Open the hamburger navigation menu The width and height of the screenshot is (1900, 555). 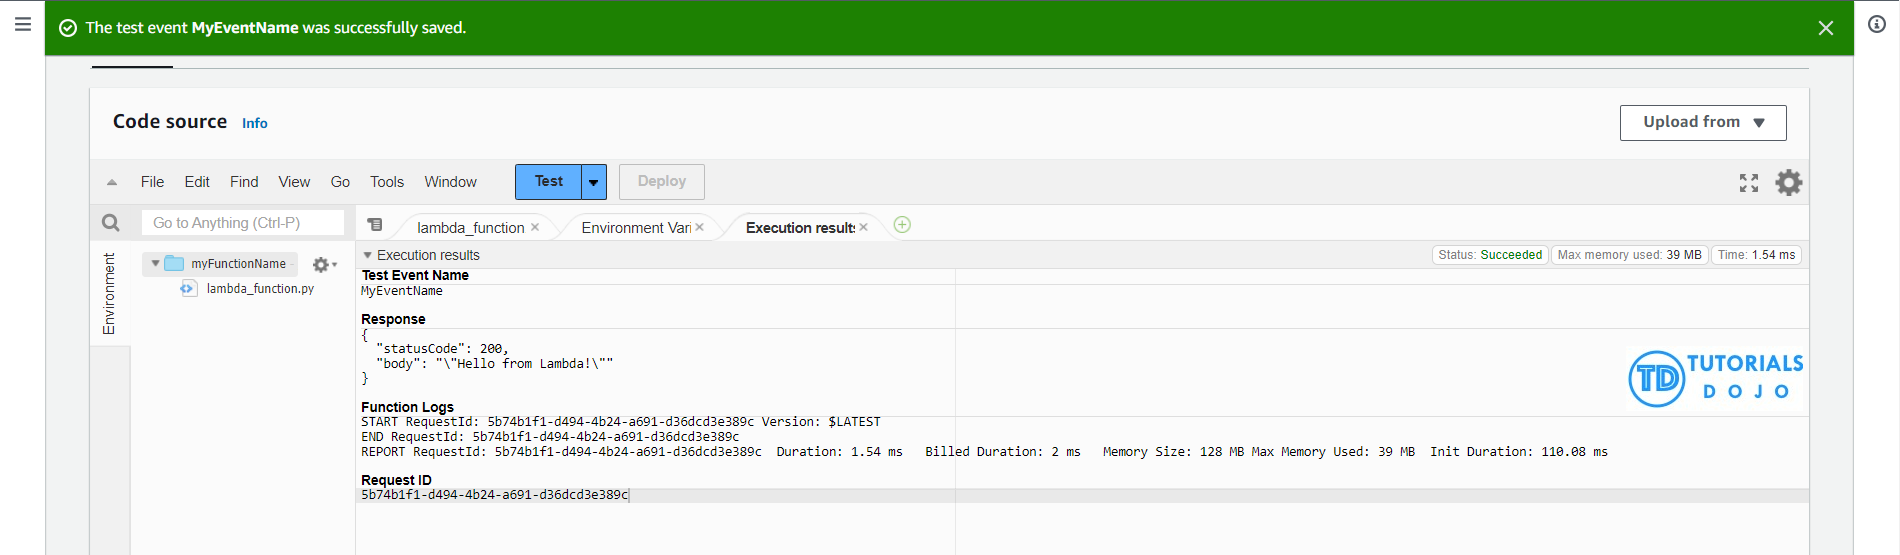click(x=23, y=24)
